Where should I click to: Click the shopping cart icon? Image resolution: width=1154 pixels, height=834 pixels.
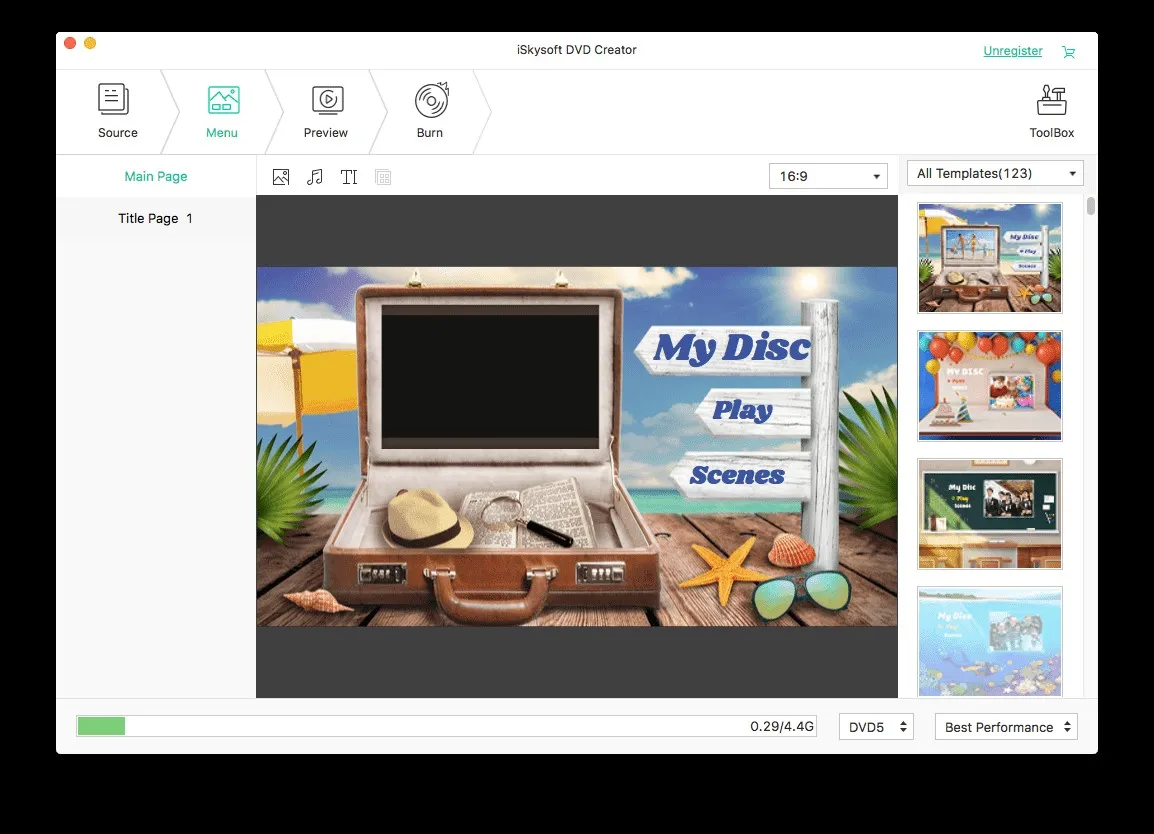point(1067,51)
